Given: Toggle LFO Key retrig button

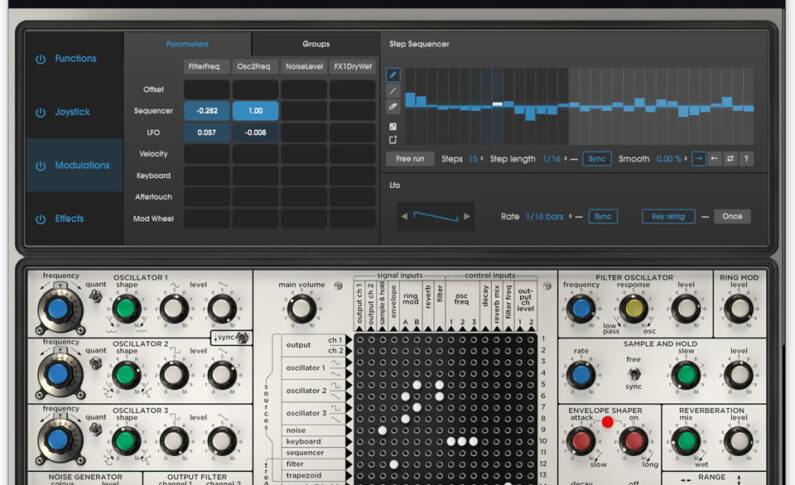Looking at the screenshot, I should tap(668, 216).
